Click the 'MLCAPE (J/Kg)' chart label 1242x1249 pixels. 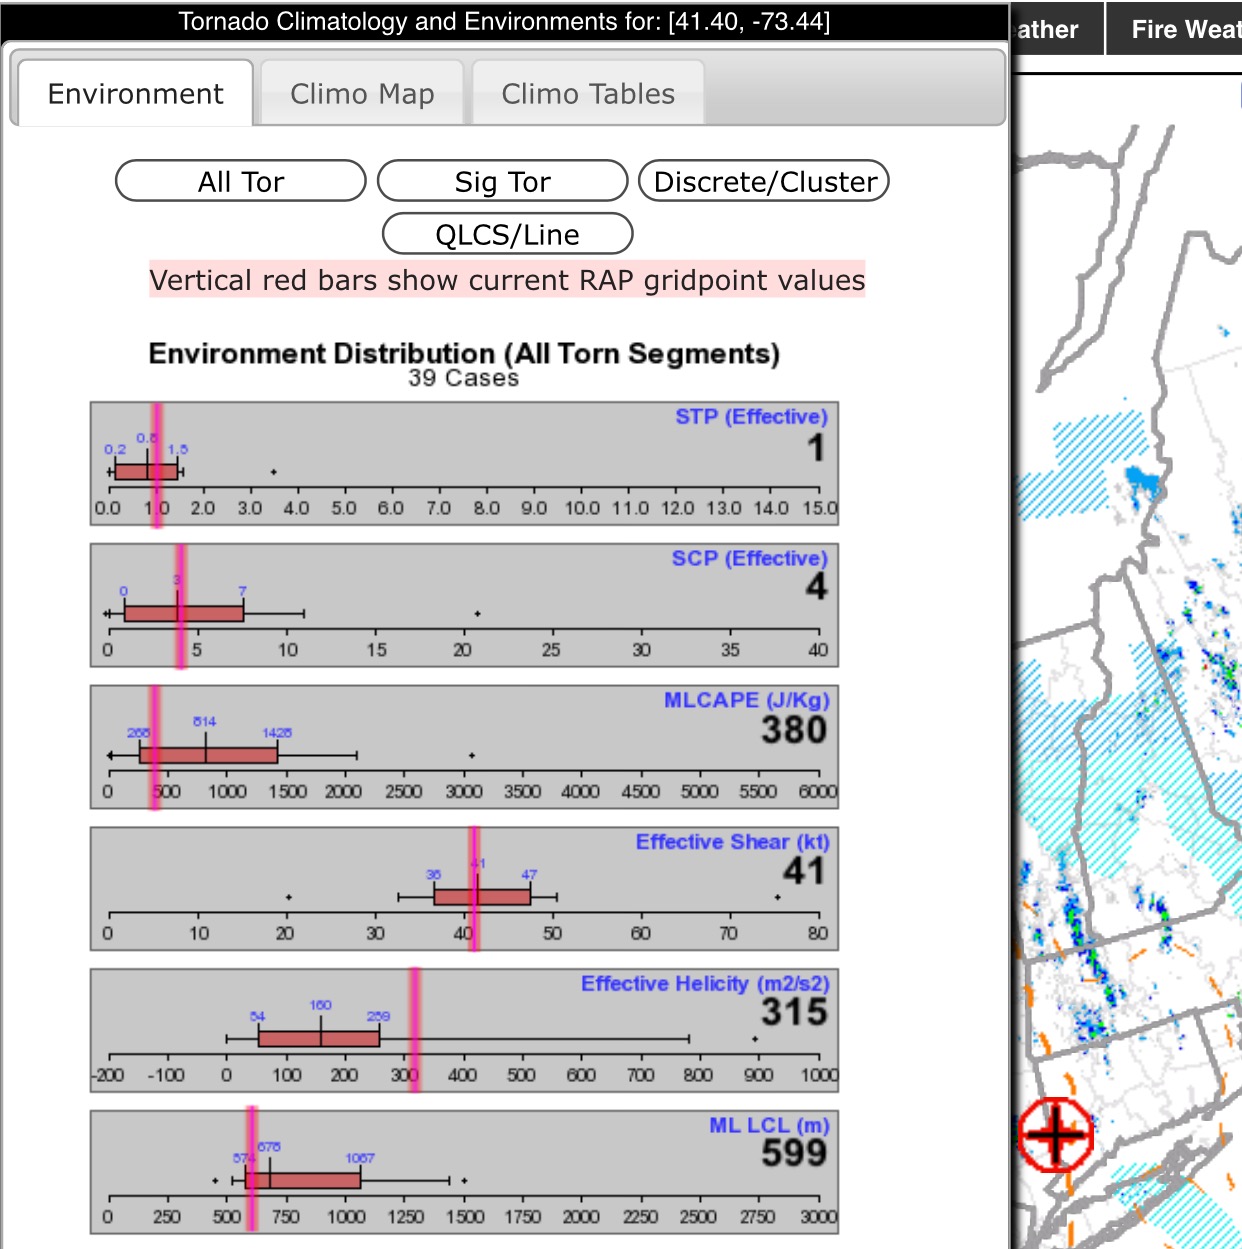pyautogui.click(x=747, y=700)
